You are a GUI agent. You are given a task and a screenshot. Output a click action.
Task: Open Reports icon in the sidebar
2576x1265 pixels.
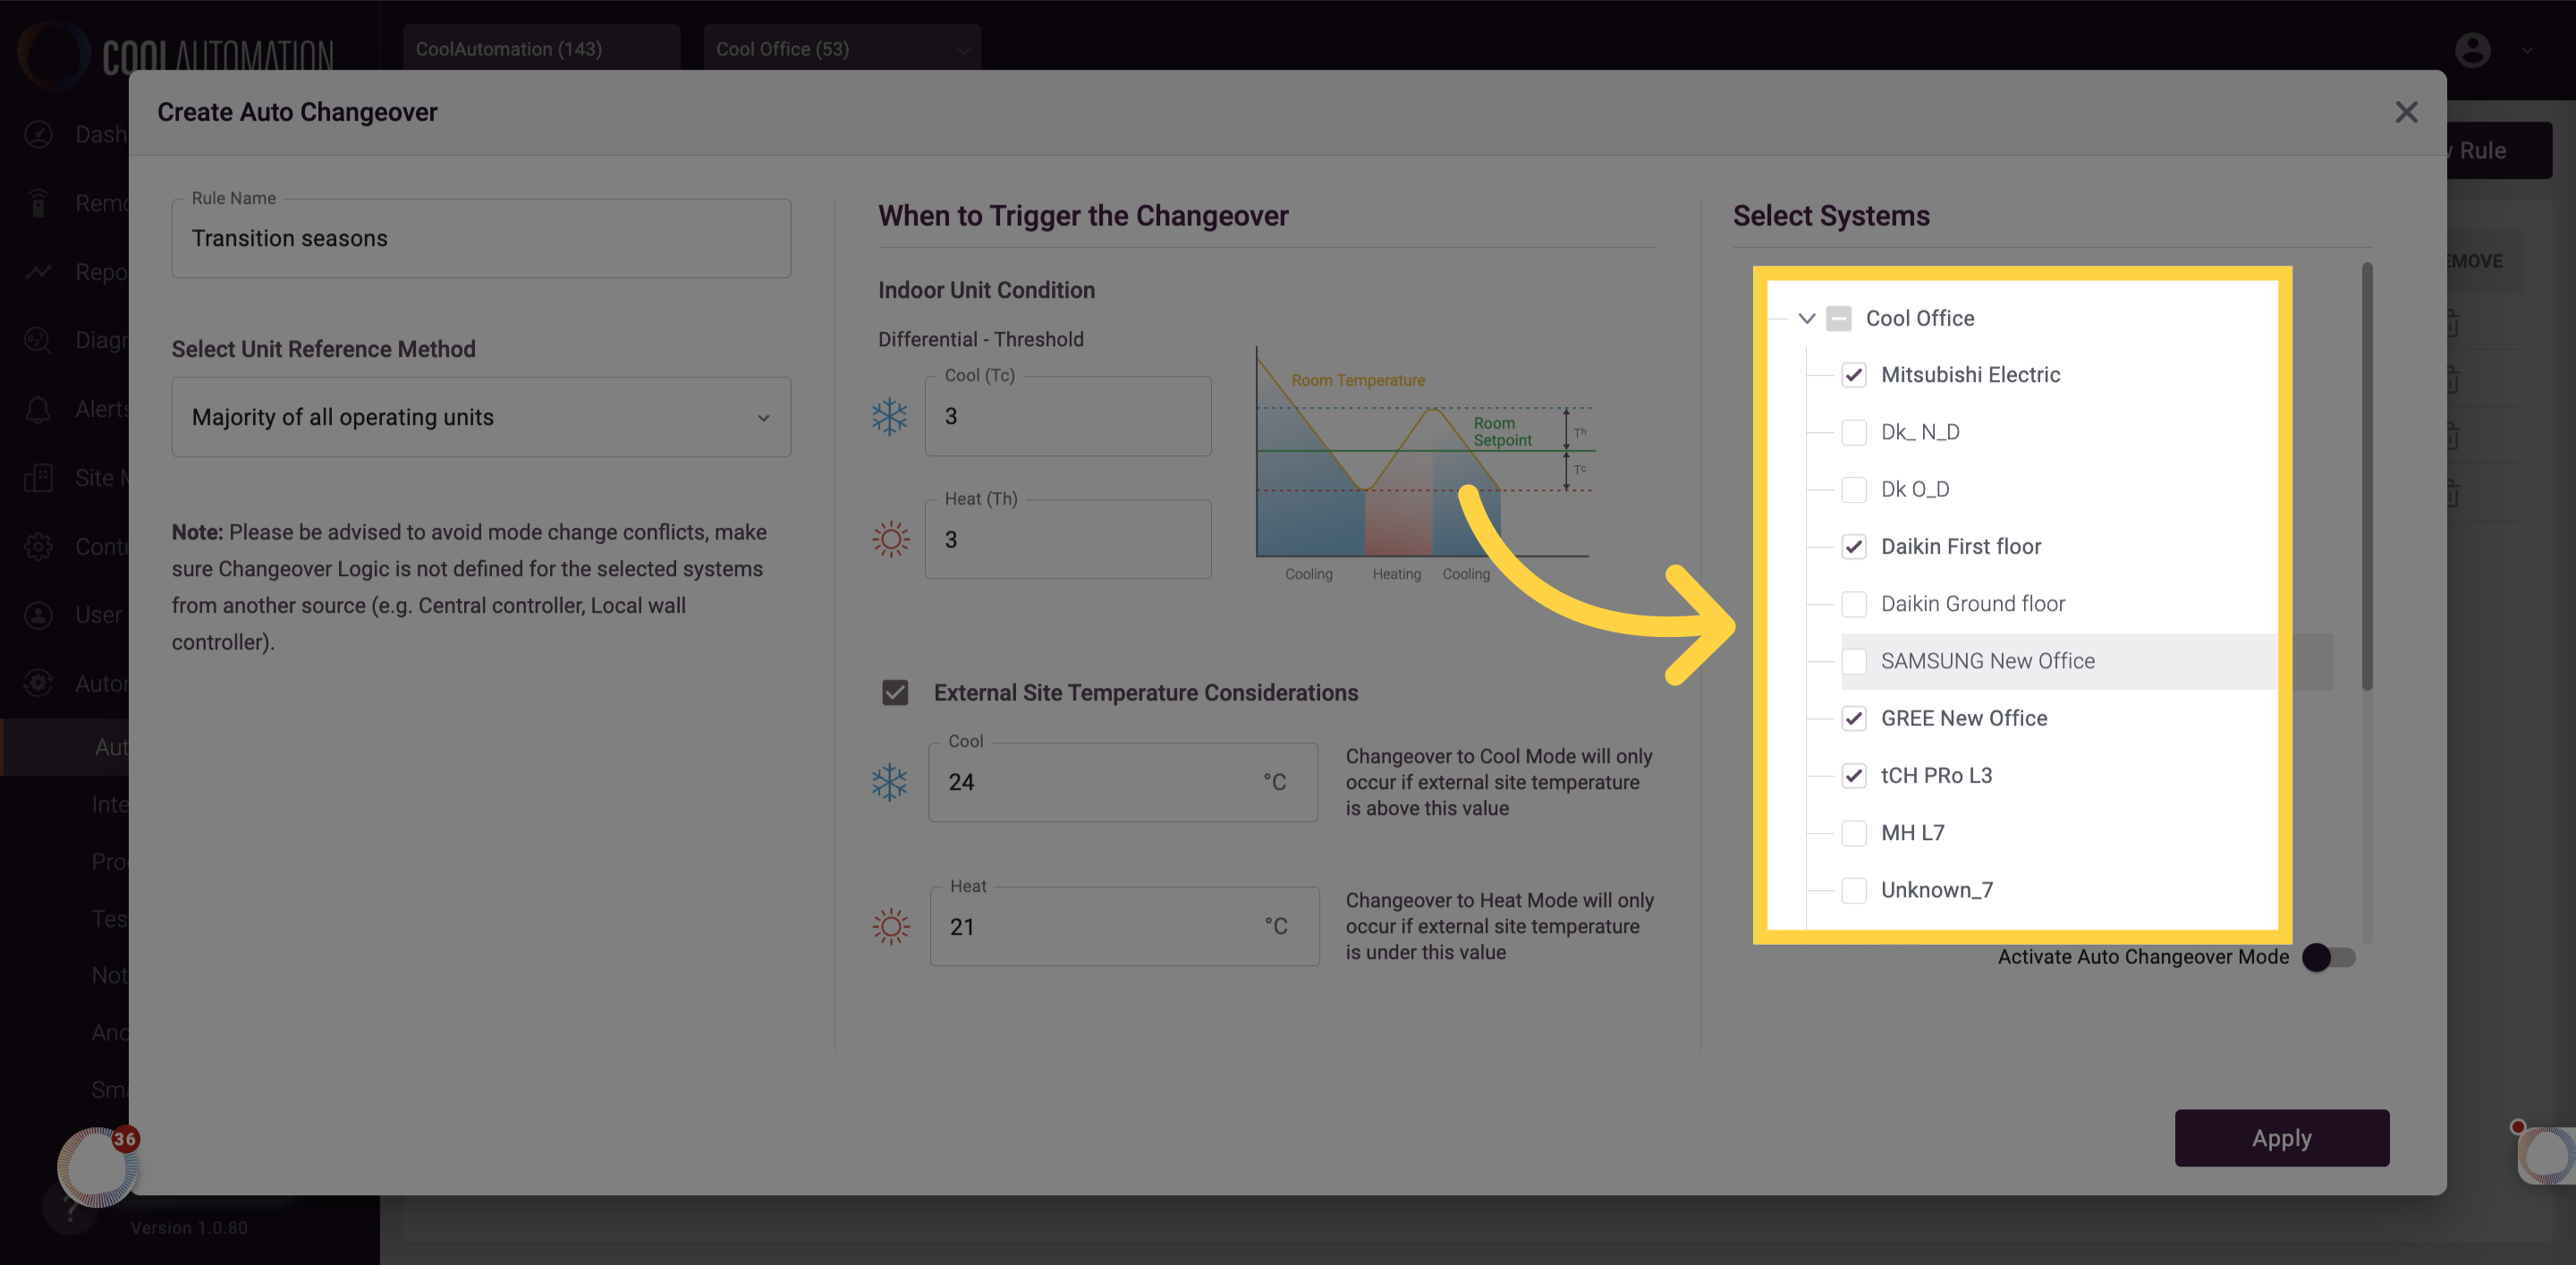coord(38,272)
